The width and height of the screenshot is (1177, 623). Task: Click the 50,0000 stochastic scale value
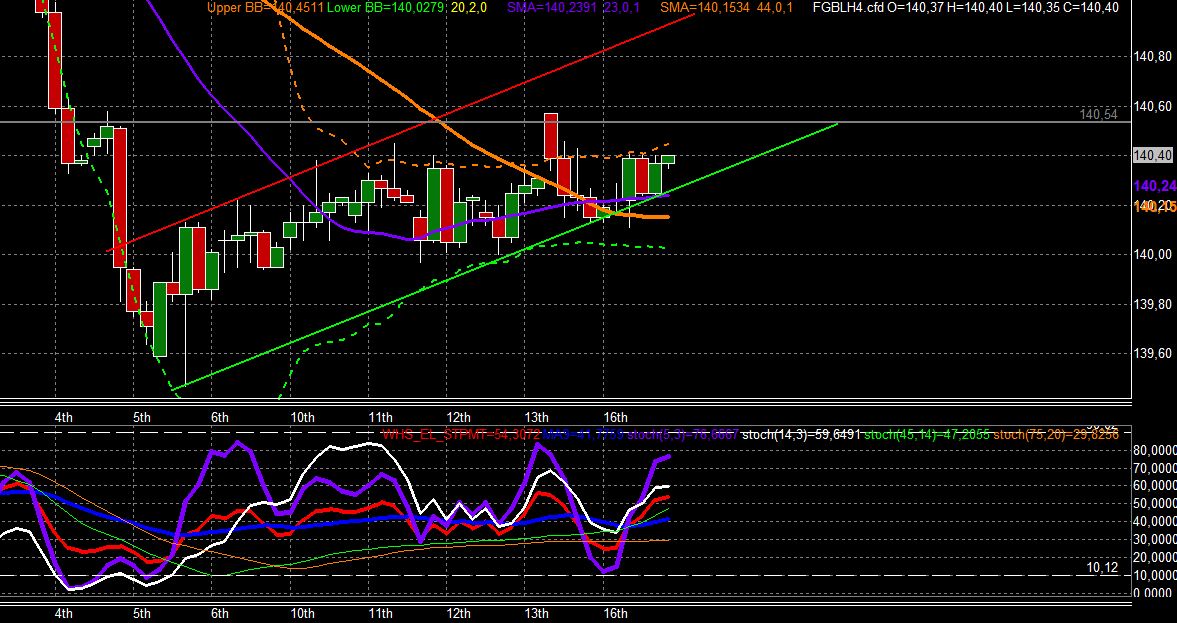click(1154, 504)
